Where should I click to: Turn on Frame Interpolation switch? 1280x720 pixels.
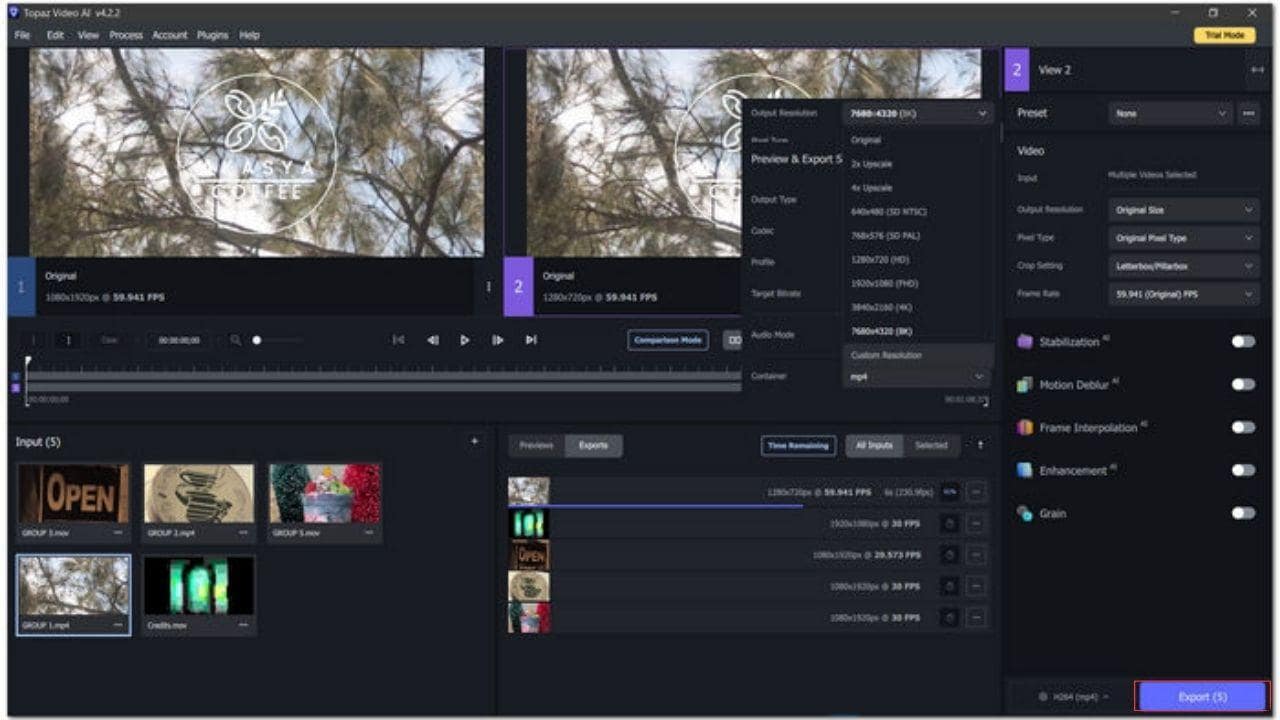[x=1243, y=427]
